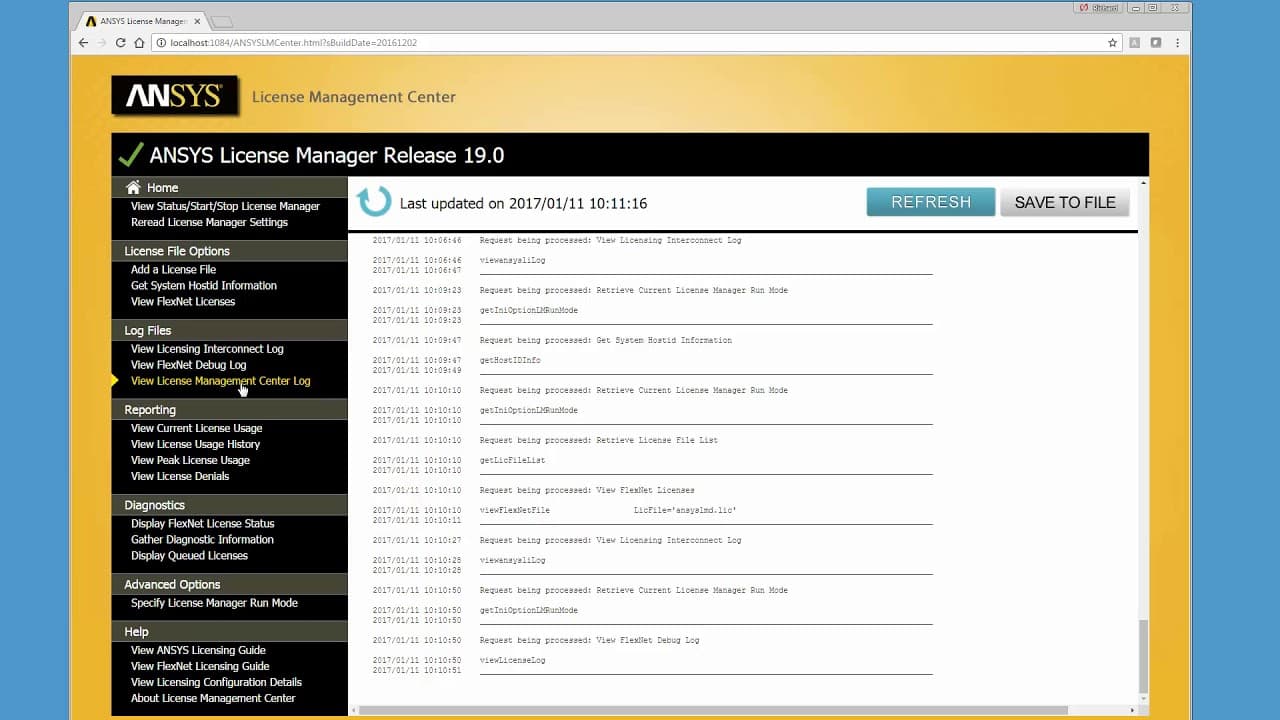Click log line 'Request being processed: Get System Hostid Information'
The image size is (1280, 720).
(x=605, y=340)
